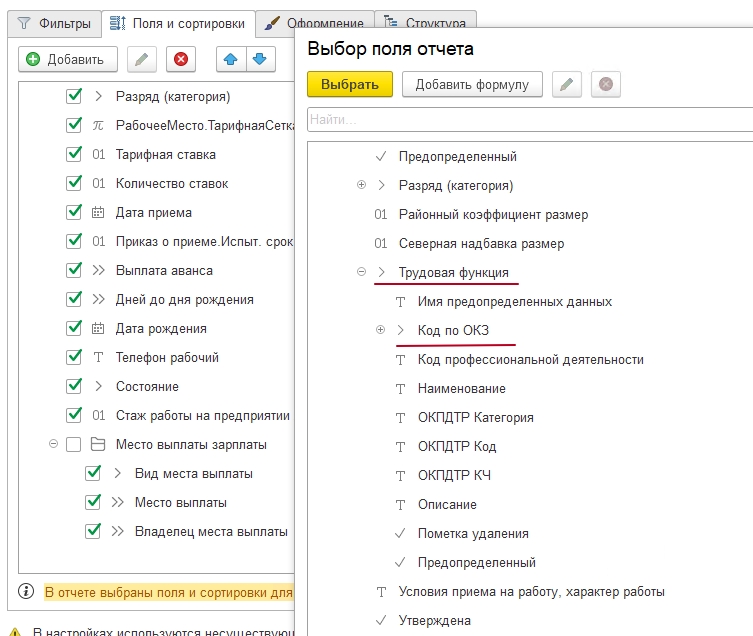Select Трудовая функция field
Screen dimensions: 753x636
click(453, 272)
